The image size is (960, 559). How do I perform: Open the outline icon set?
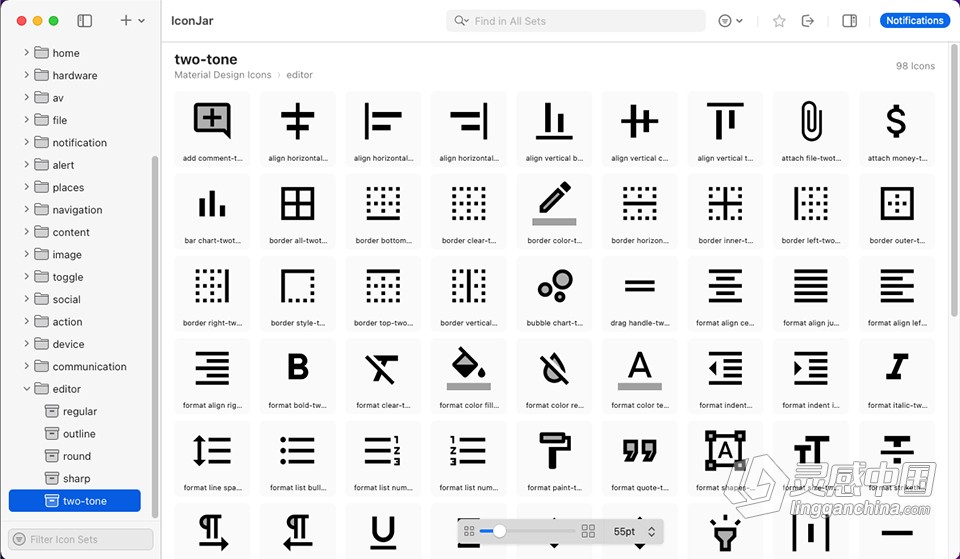point(70,433)
